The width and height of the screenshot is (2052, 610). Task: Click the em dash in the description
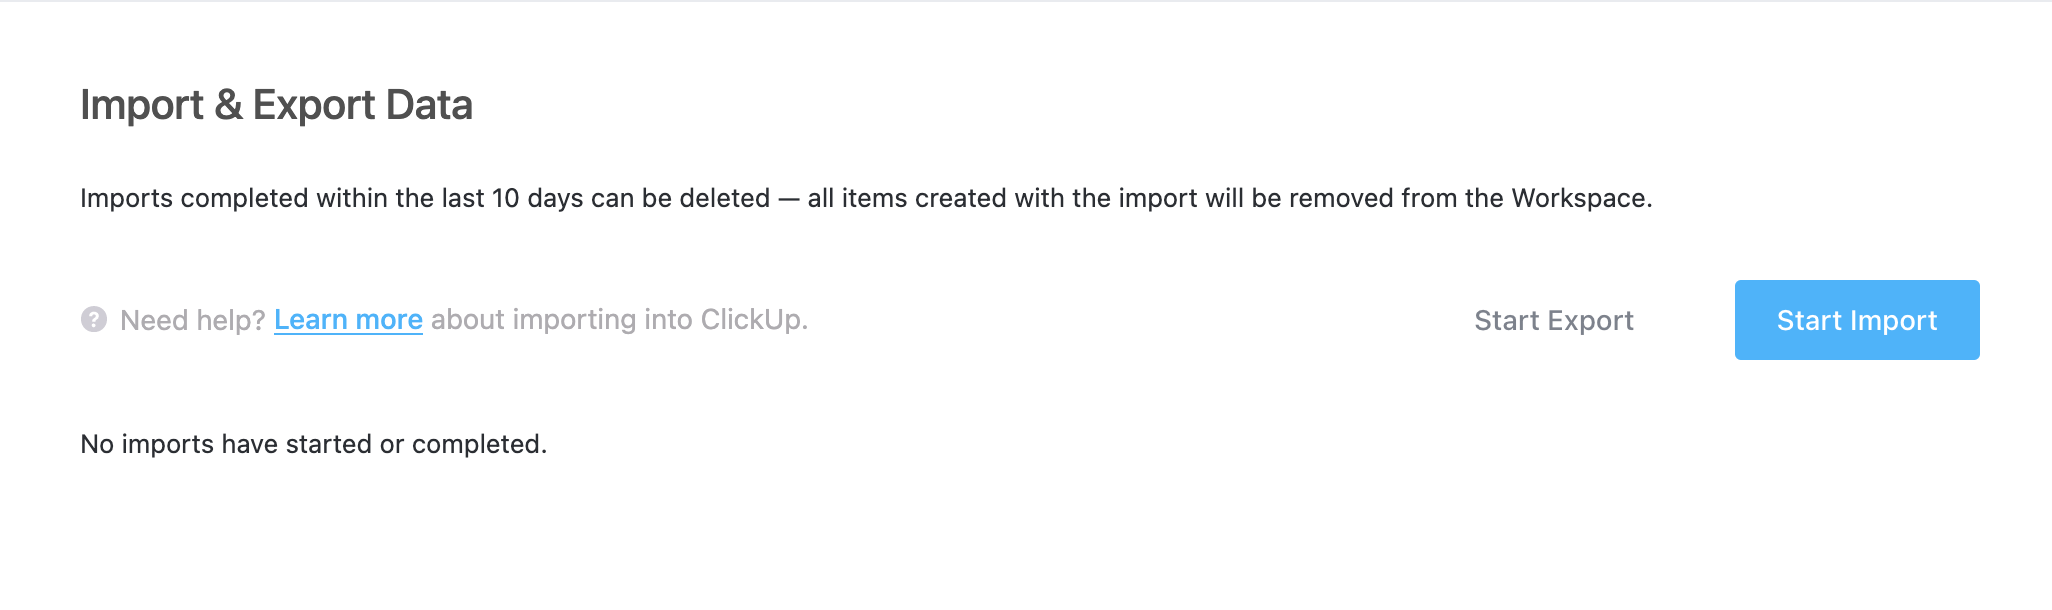pos(789,198)
